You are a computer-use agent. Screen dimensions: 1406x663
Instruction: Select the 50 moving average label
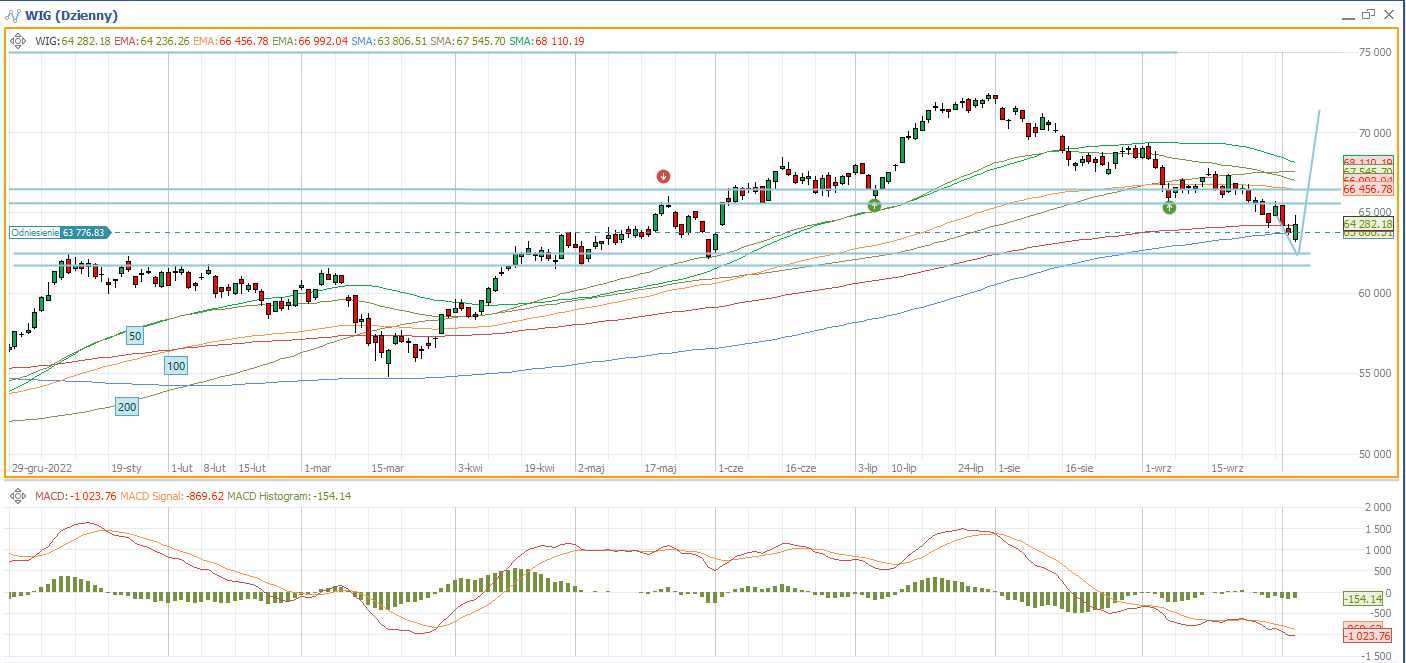pyautogui.click(x=135, y=336)
